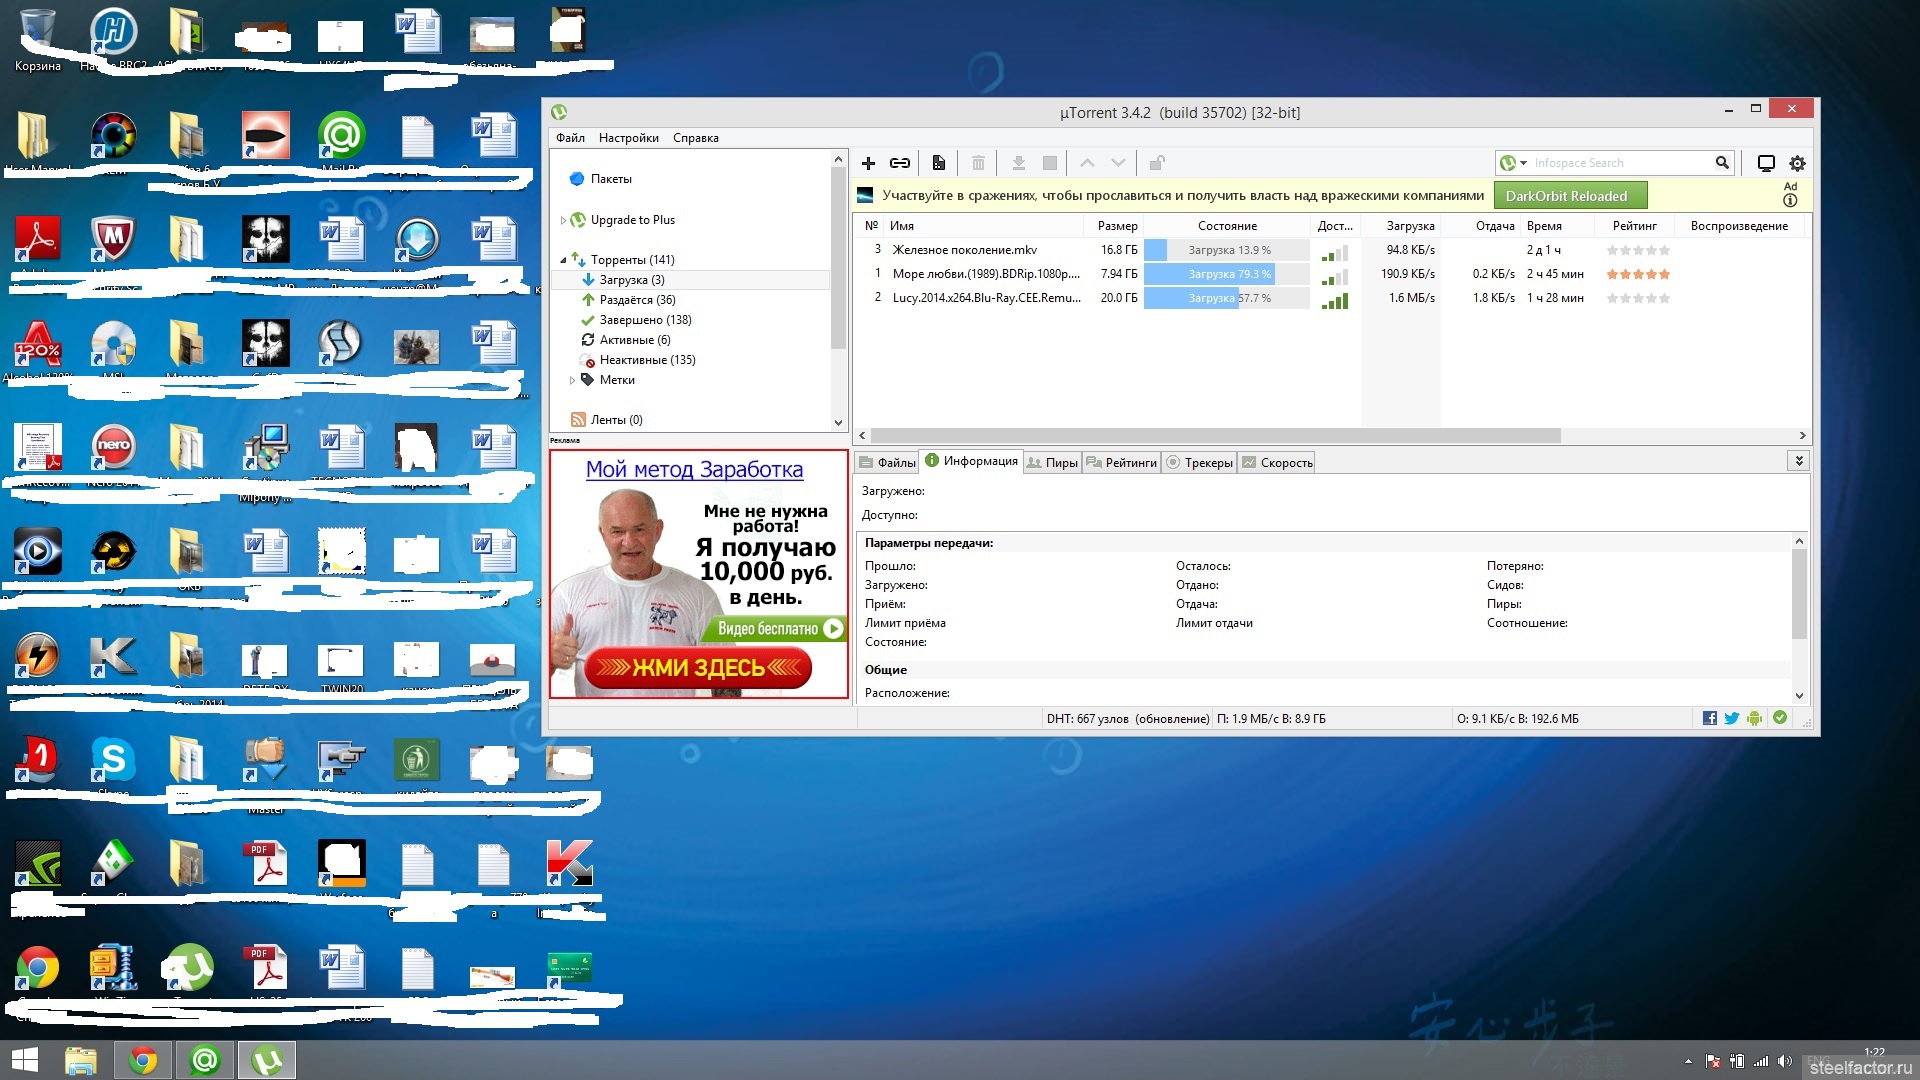Viewport: 1920px width, 1080px height.
Task: Click the search magnifier icon
Action: 1722,163
